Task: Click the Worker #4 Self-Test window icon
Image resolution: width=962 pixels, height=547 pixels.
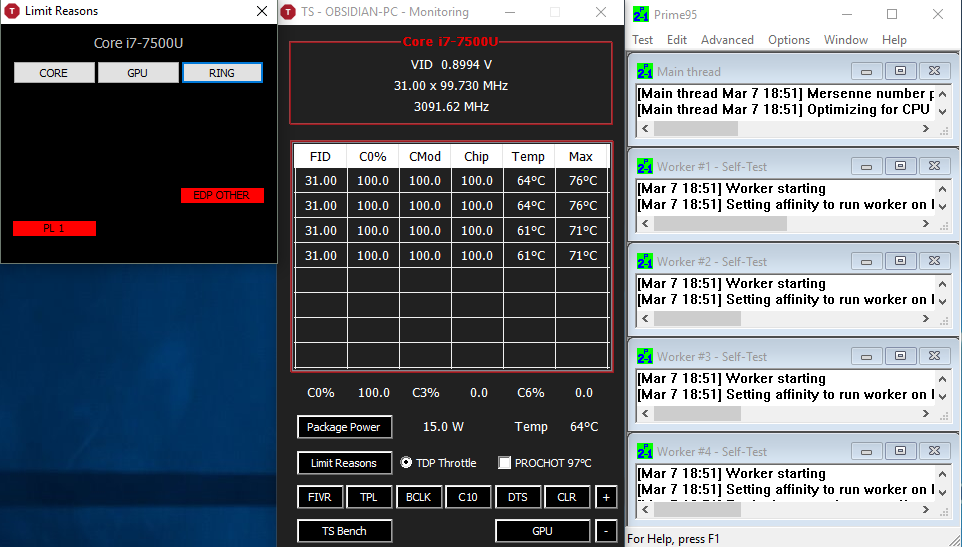Action: coord(644,451)
